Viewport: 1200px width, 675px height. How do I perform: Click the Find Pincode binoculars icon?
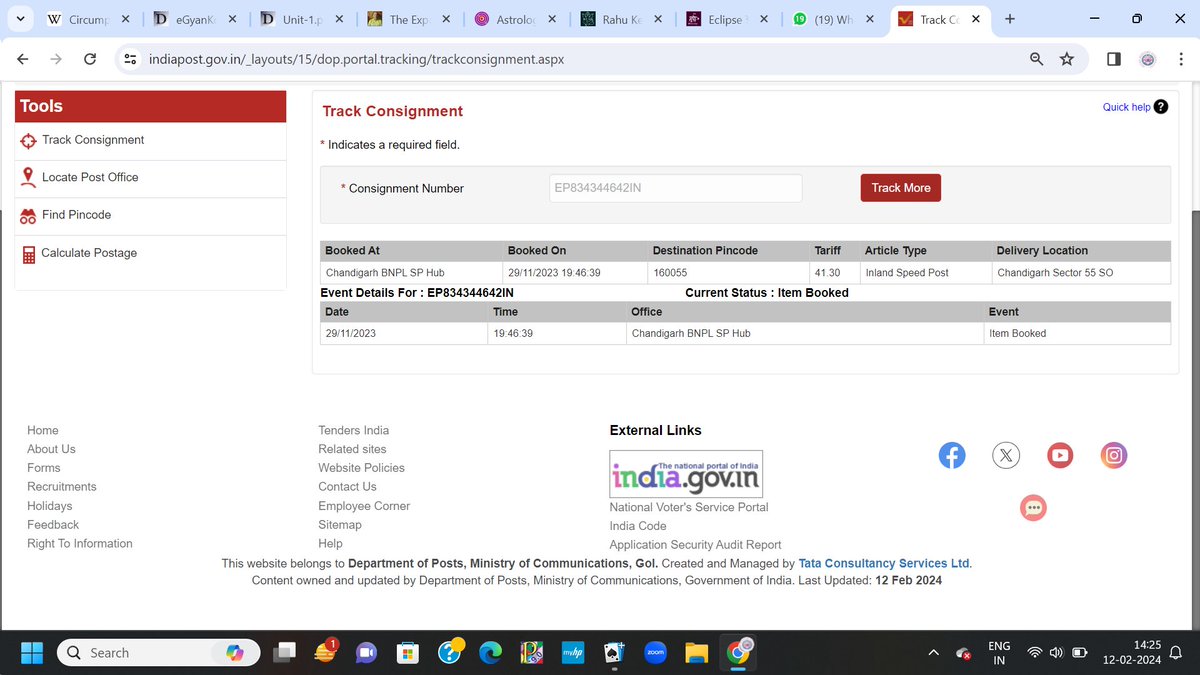(28, 216)
